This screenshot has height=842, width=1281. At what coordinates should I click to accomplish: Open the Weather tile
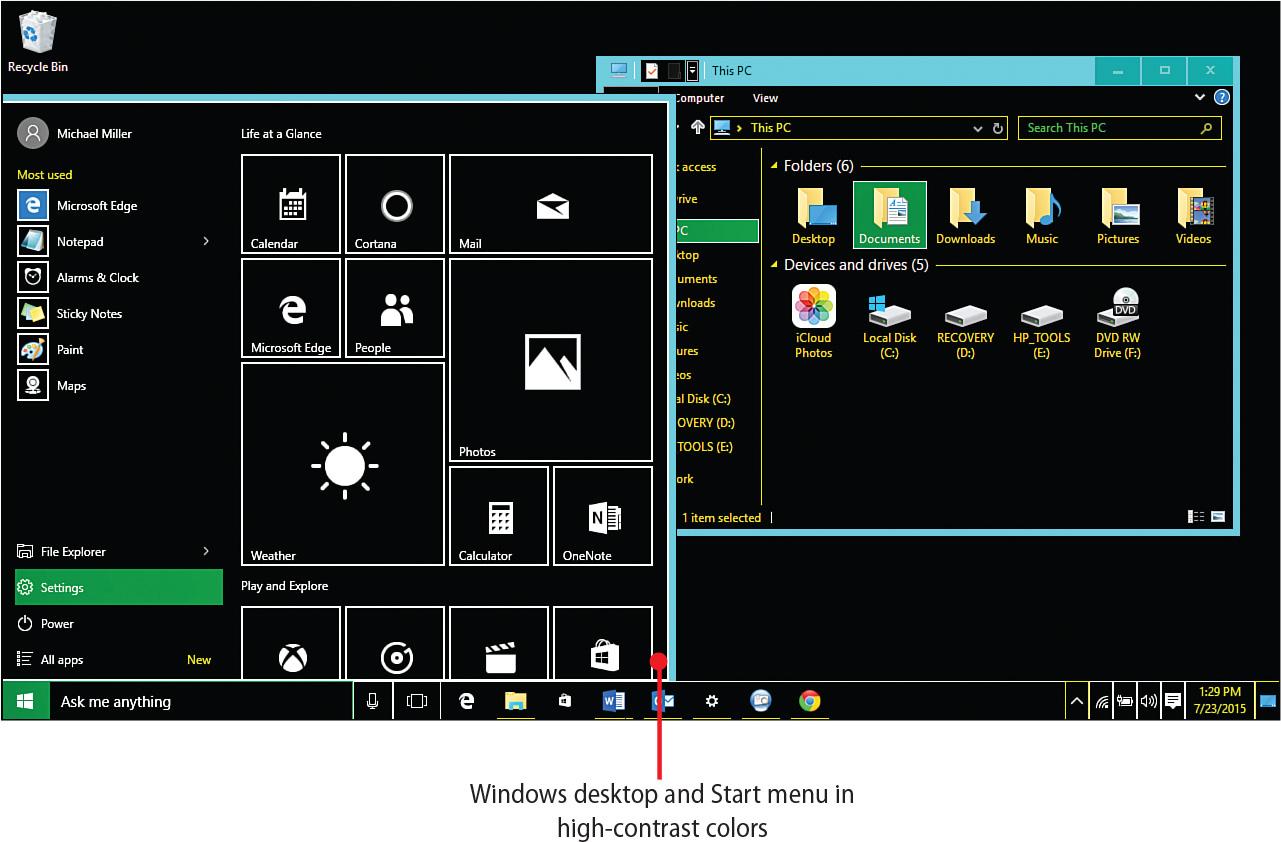coord(343,463)
